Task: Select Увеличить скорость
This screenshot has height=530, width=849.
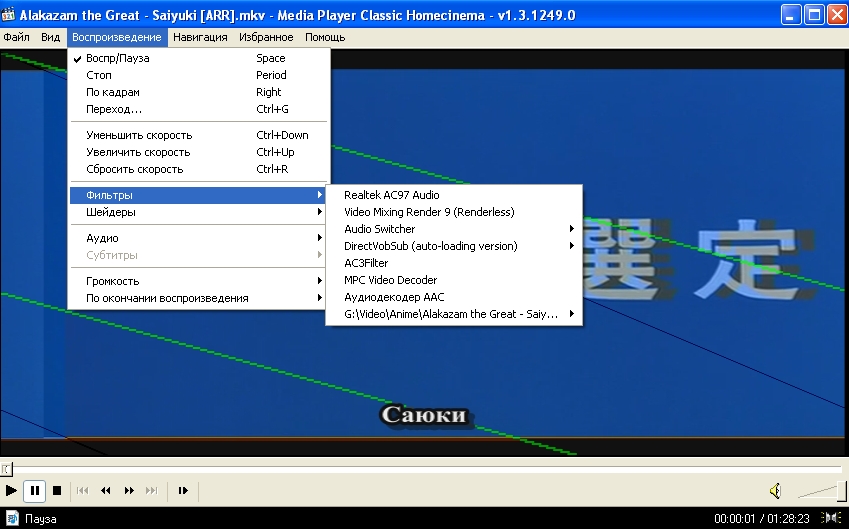Action: (198, 152)
